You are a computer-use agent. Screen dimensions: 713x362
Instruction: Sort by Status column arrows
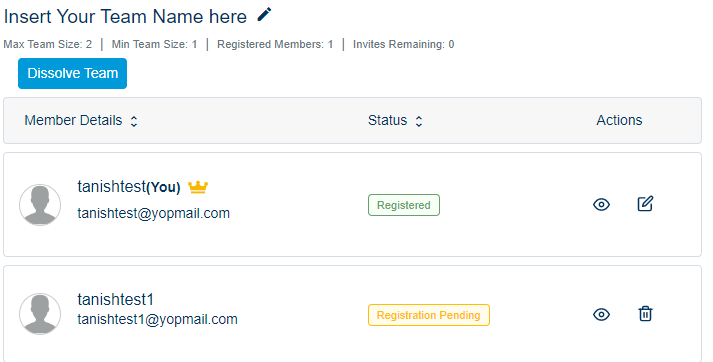tap(419, 121)
